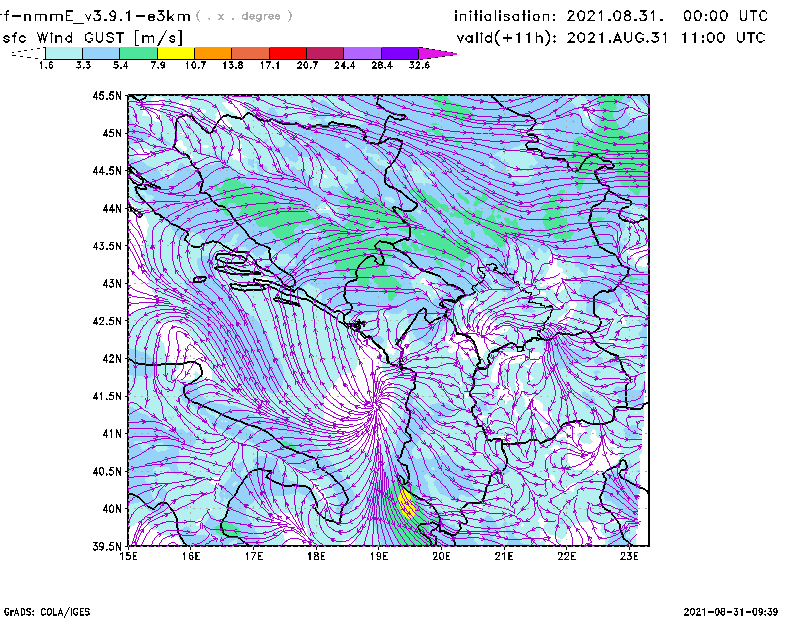Select the yellow 7.9–10.7 legend swatch
Image resolution: width=800 pixels, height=618 pixels.
click(176, 53)
